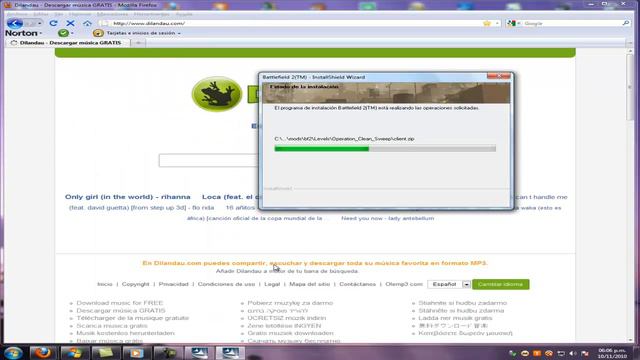Go back using the Firefox back arrow
The width and height of the screenshot is (640, 360).
(x=15, y=23)
